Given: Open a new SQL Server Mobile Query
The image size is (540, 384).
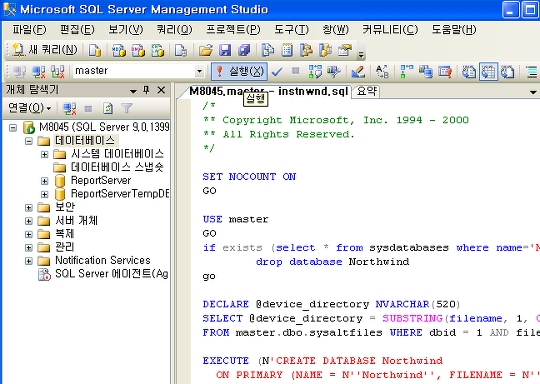Looking at the screenshot, I should (x=181, y=50).
